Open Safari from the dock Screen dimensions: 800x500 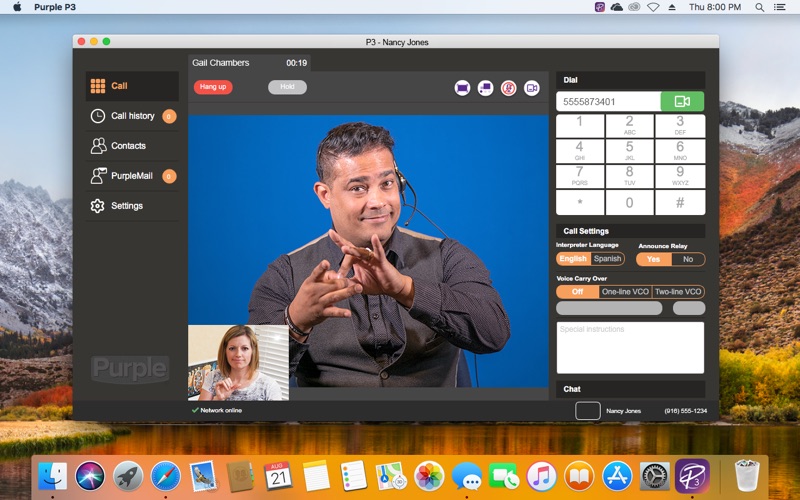(x=165, y=476)
